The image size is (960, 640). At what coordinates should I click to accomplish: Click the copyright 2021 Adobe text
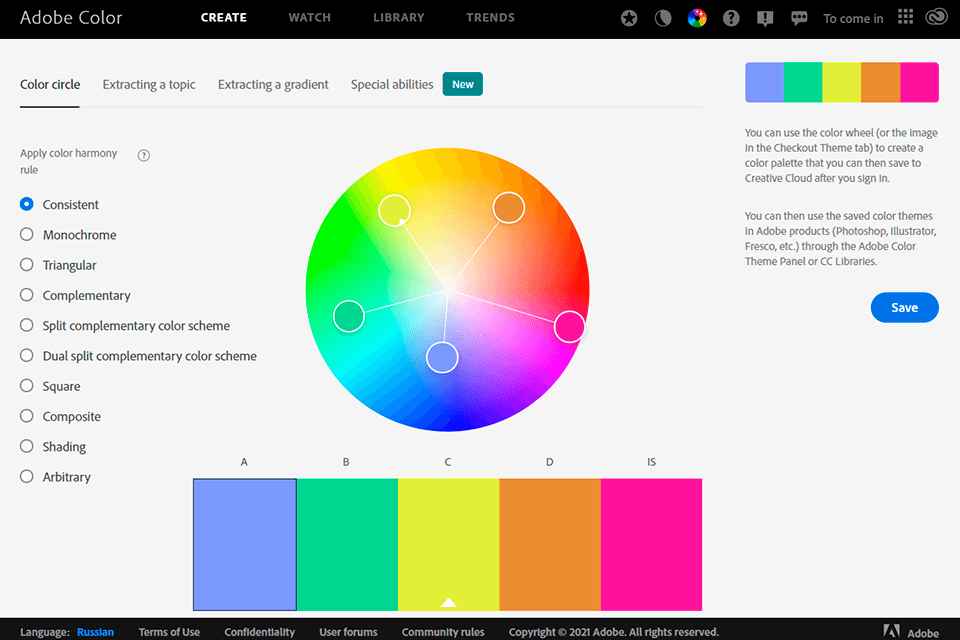(x=613, y=632)
